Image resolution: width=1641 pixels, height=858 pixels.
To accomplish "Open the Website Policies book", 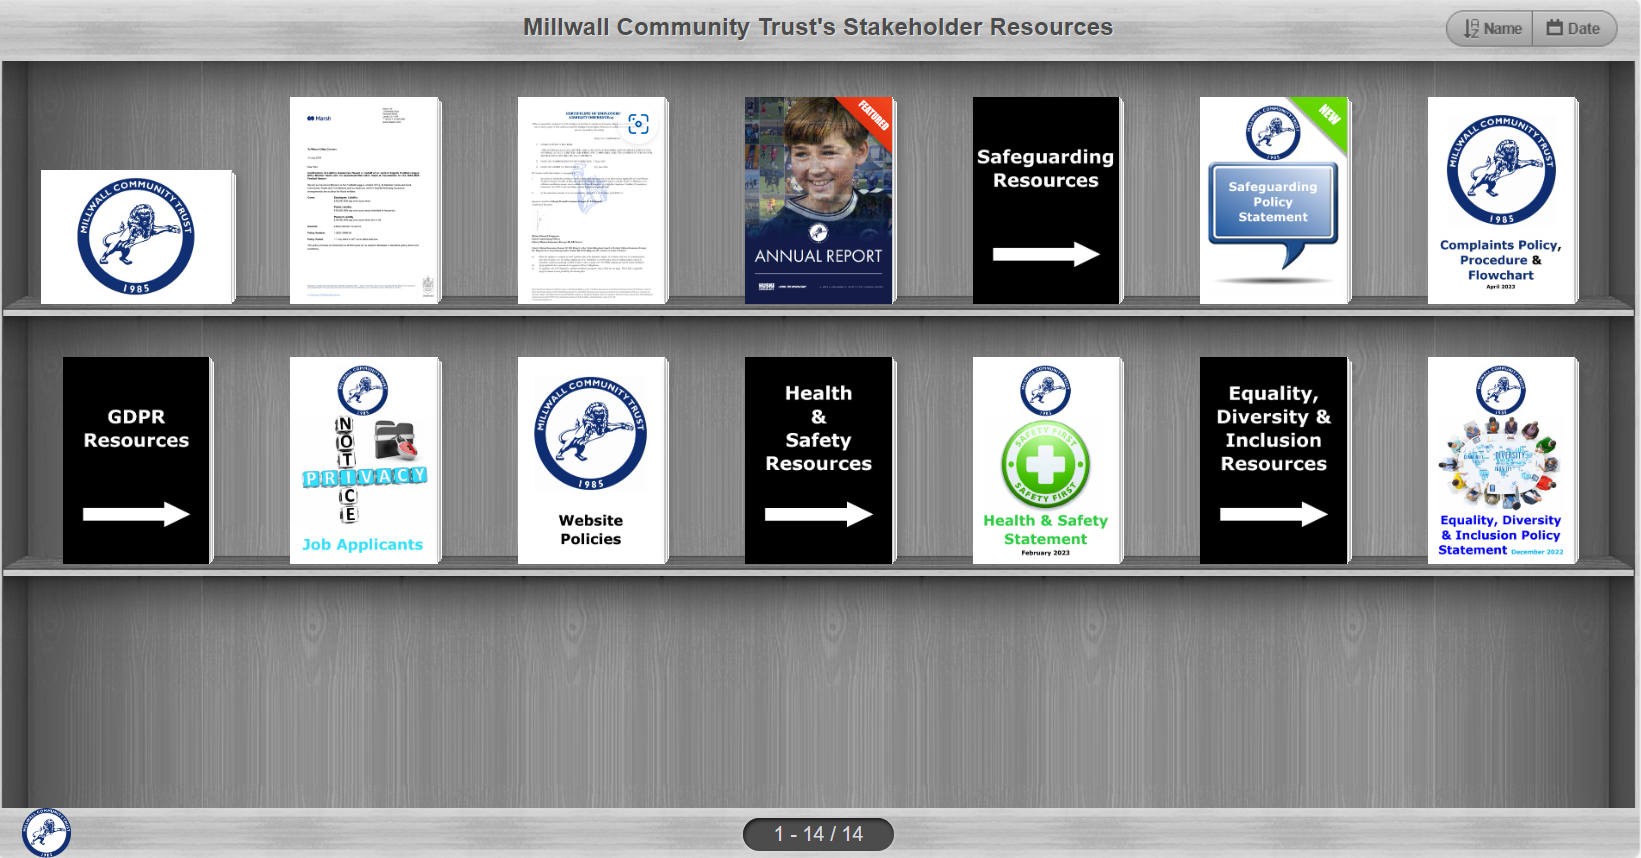I will (591, 460).
